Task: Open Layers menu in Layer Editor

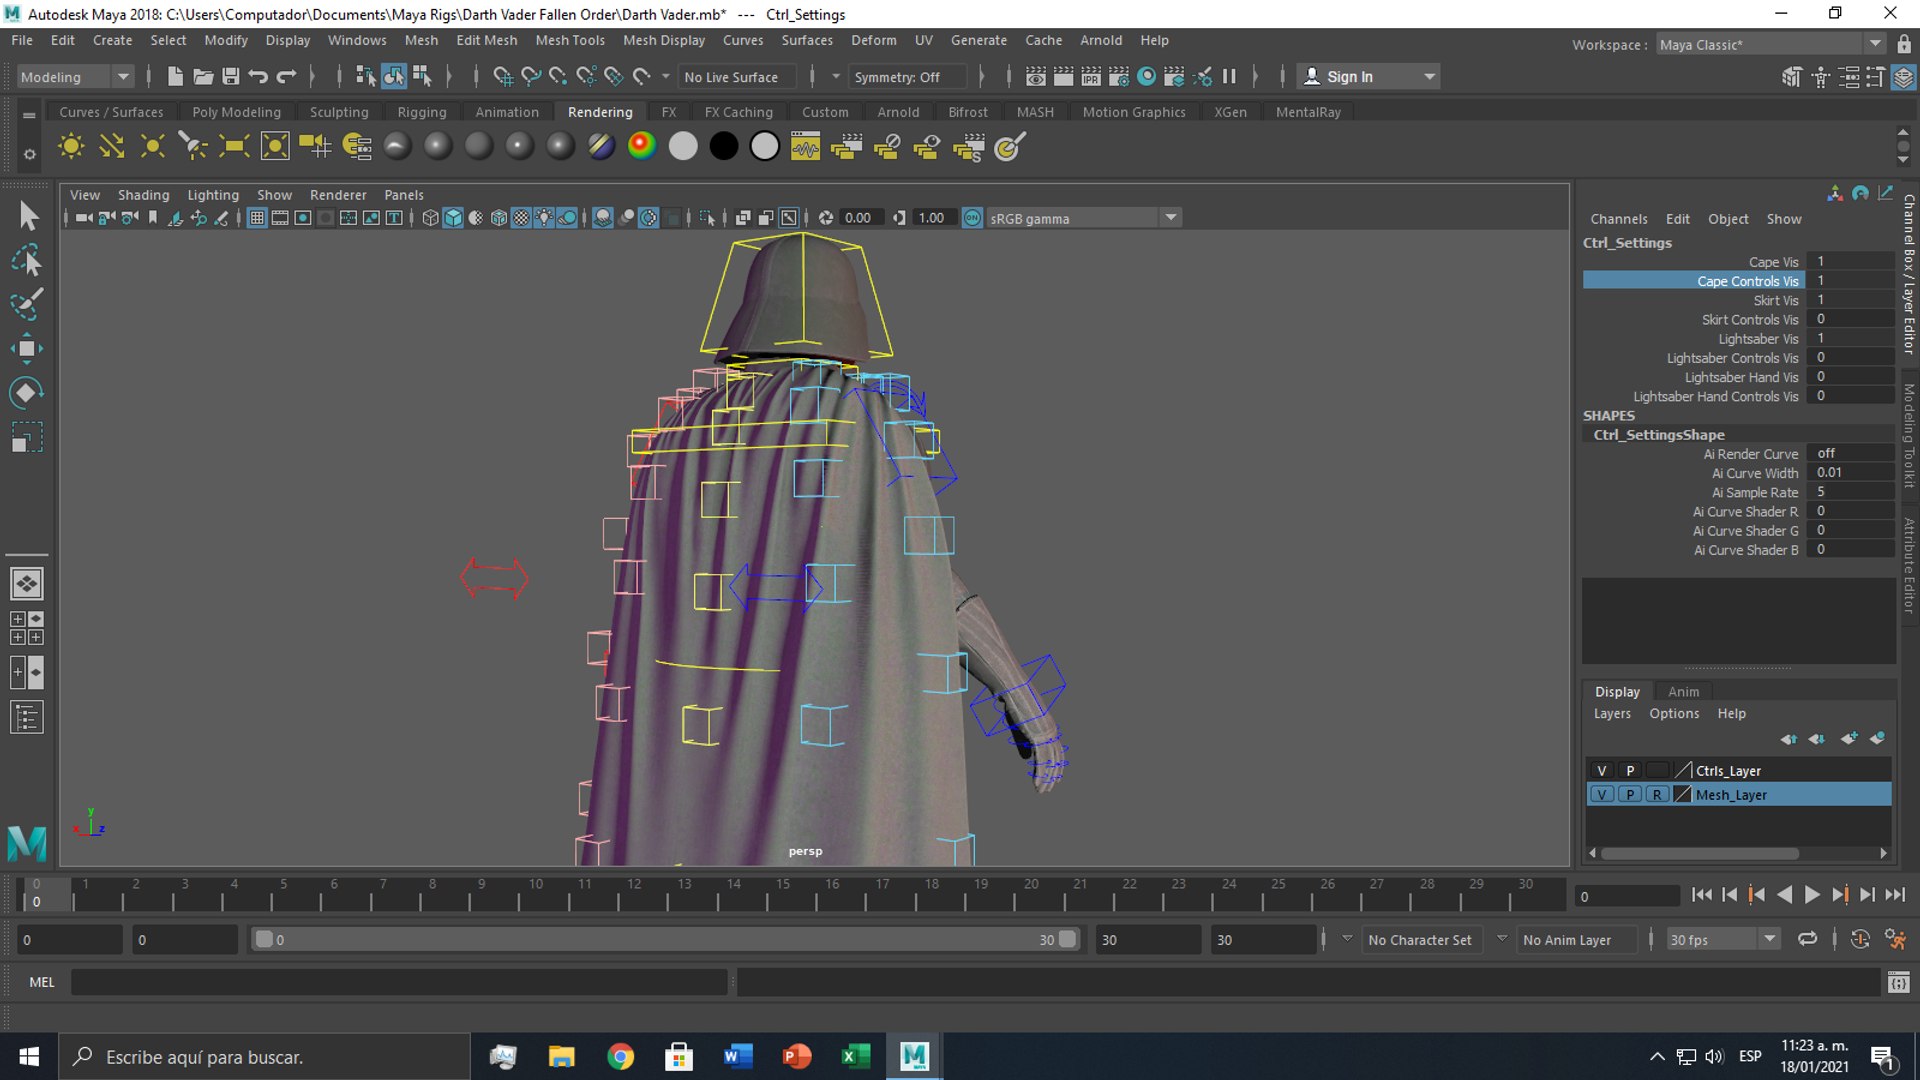Action: [1612, 713]
